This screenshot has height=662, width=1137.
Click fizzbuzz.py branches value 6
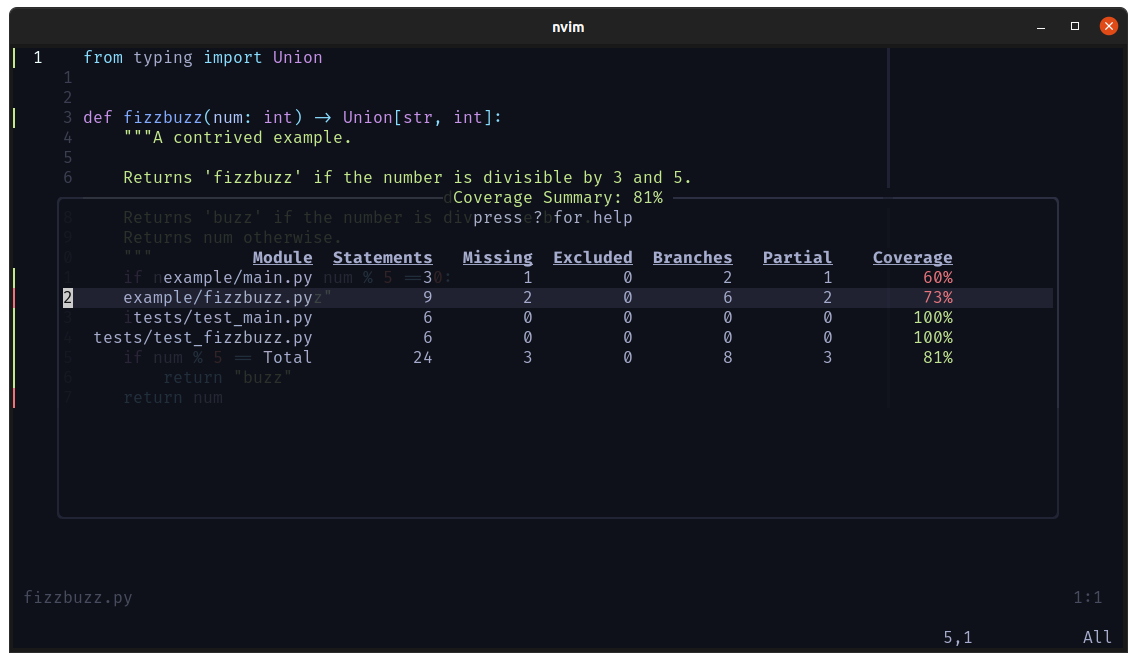[x=727, y=298]
